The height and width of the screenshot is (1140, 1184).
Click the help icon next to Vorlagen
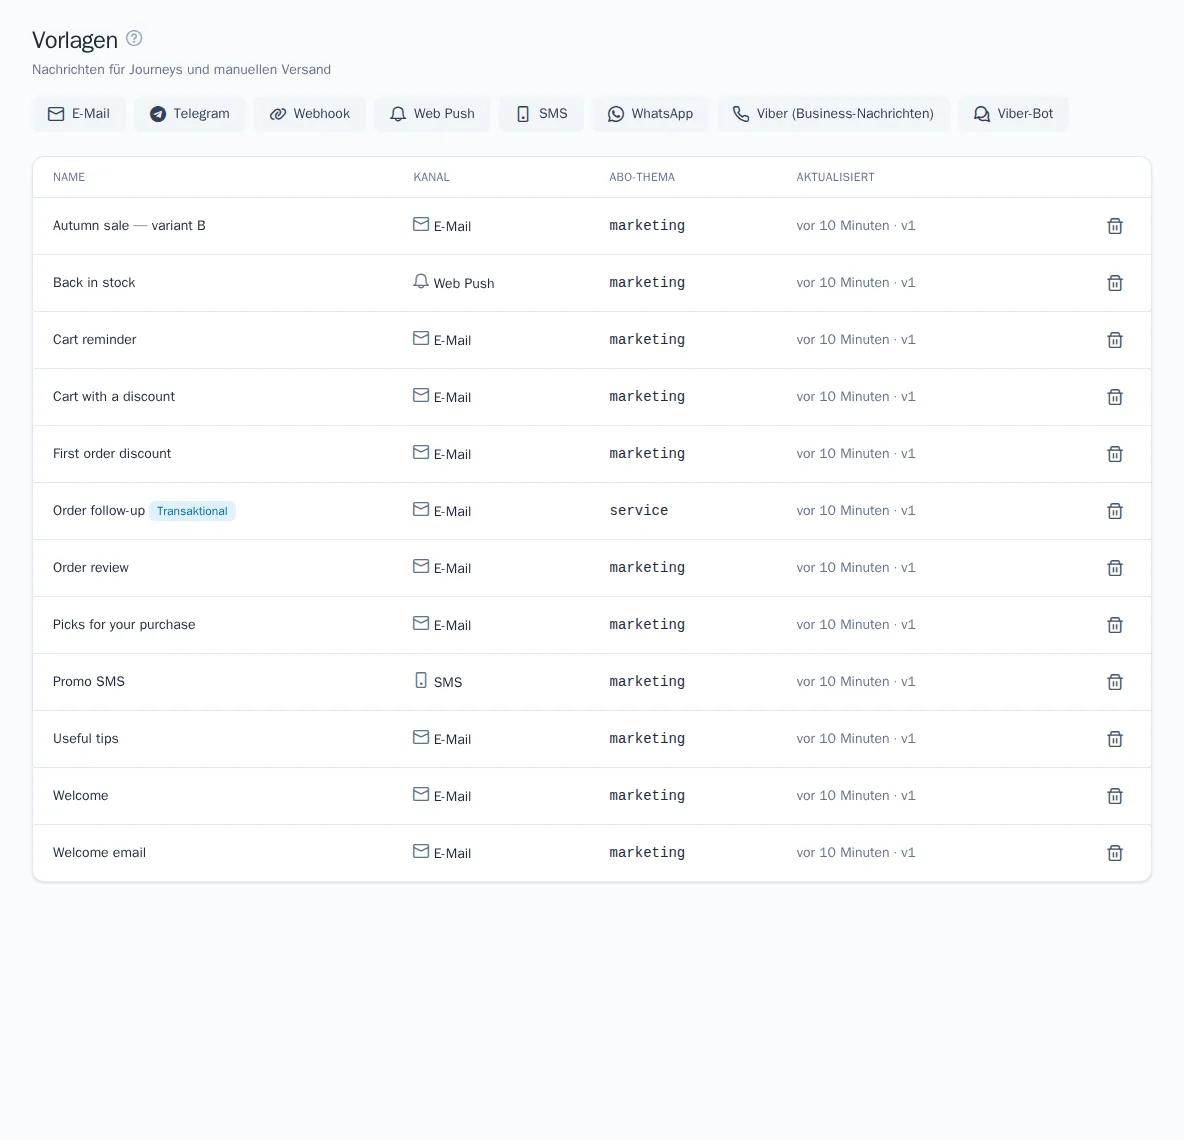click(x=134, y=39)
